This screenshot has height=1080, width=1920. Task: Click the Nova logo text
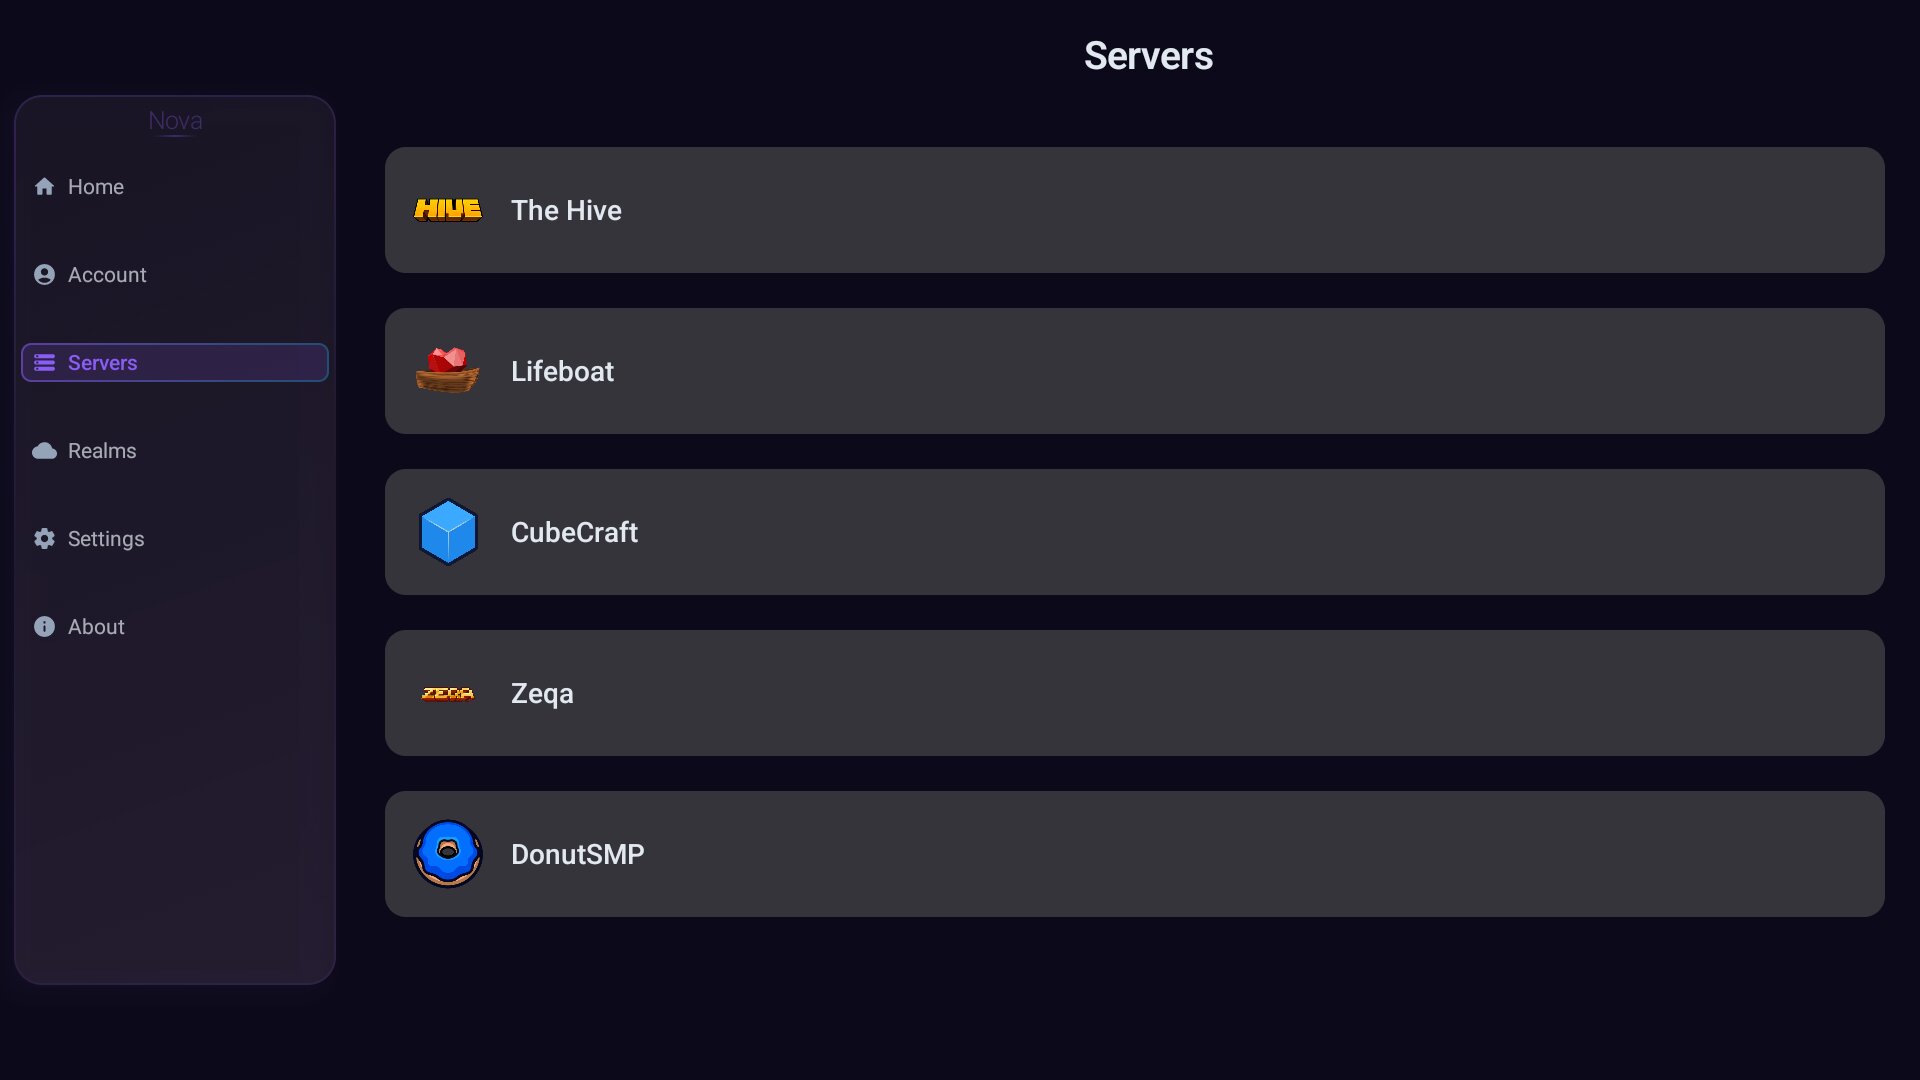(x=175, y=121)
